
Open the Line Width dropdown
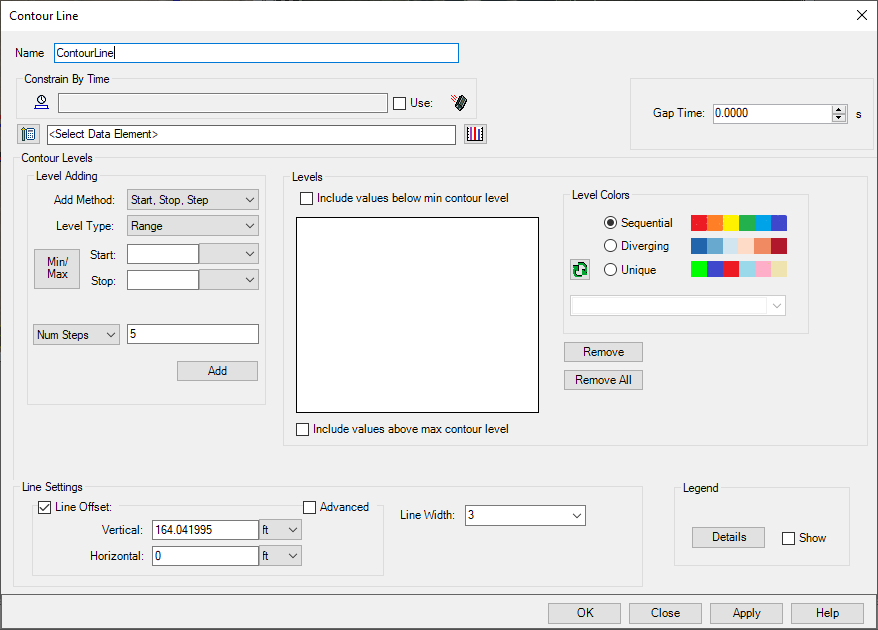click(x=524, y=515)
